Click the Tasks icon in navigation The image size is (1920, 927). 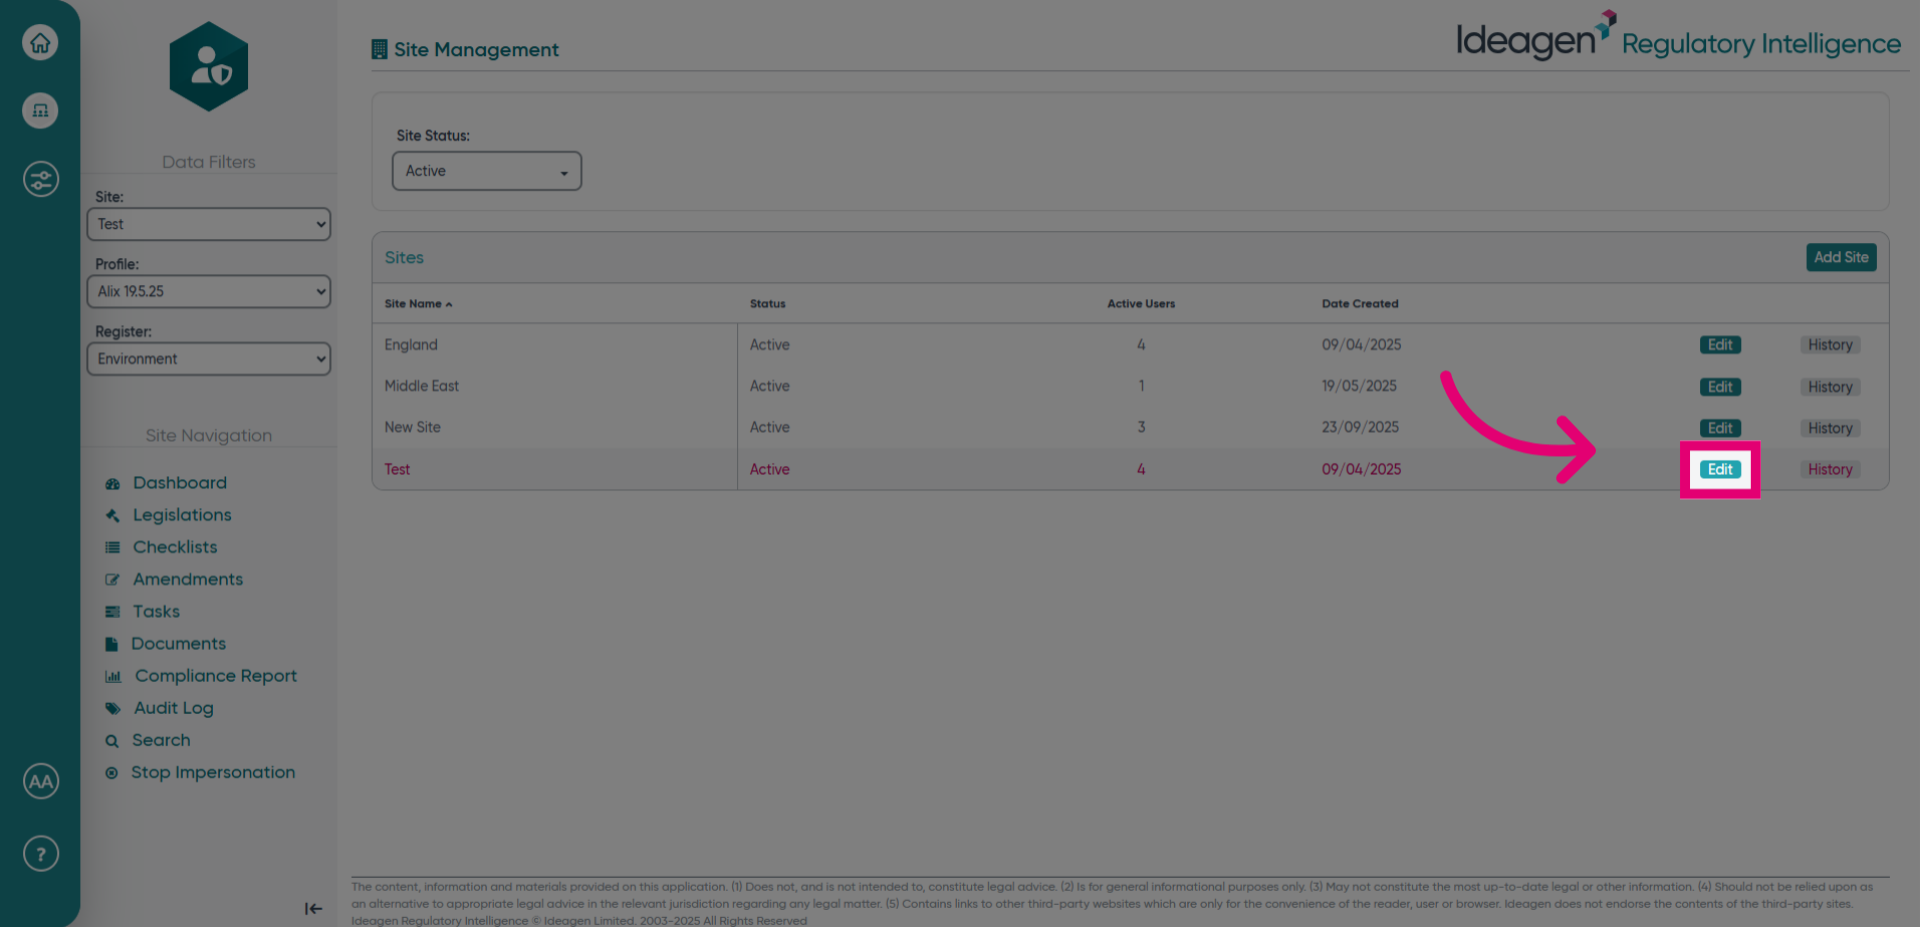pos(112,611)
